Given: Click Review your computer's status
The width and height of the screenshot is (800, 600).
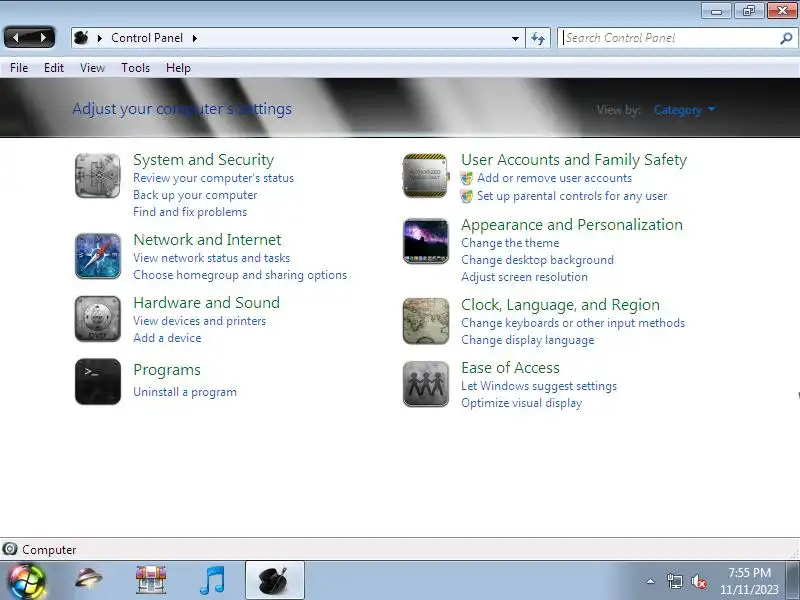Looking at the screenshot, I should [213, 178].
